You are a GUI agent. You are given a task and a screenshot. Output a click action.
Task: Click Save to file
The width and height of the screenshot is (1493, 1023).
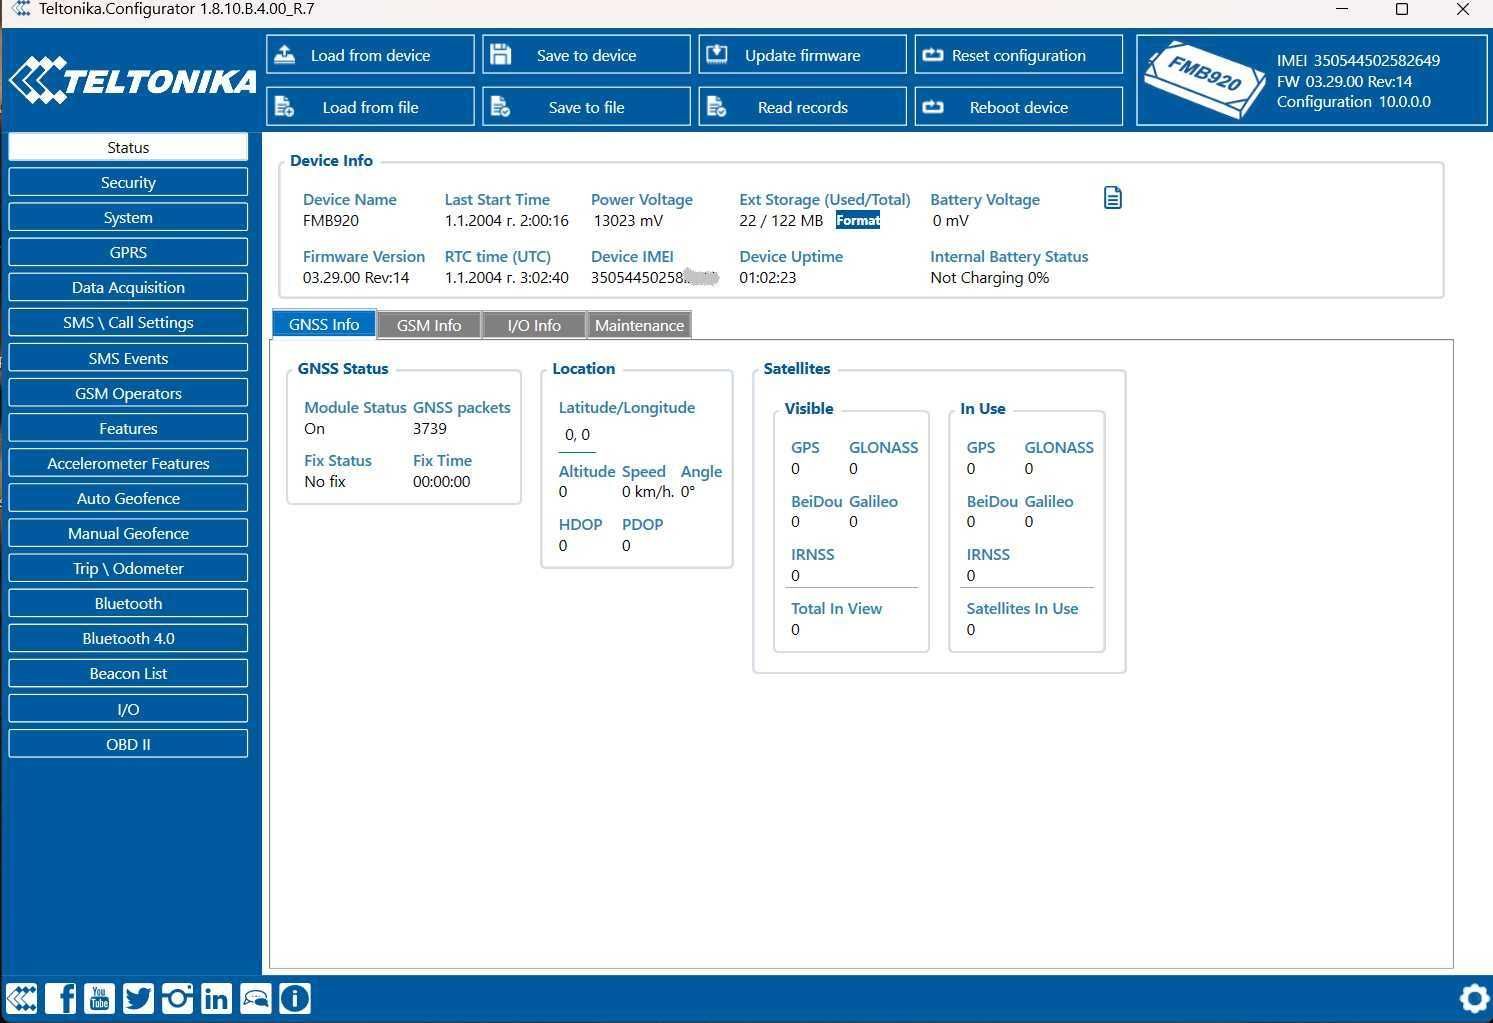tap(586, 107)
